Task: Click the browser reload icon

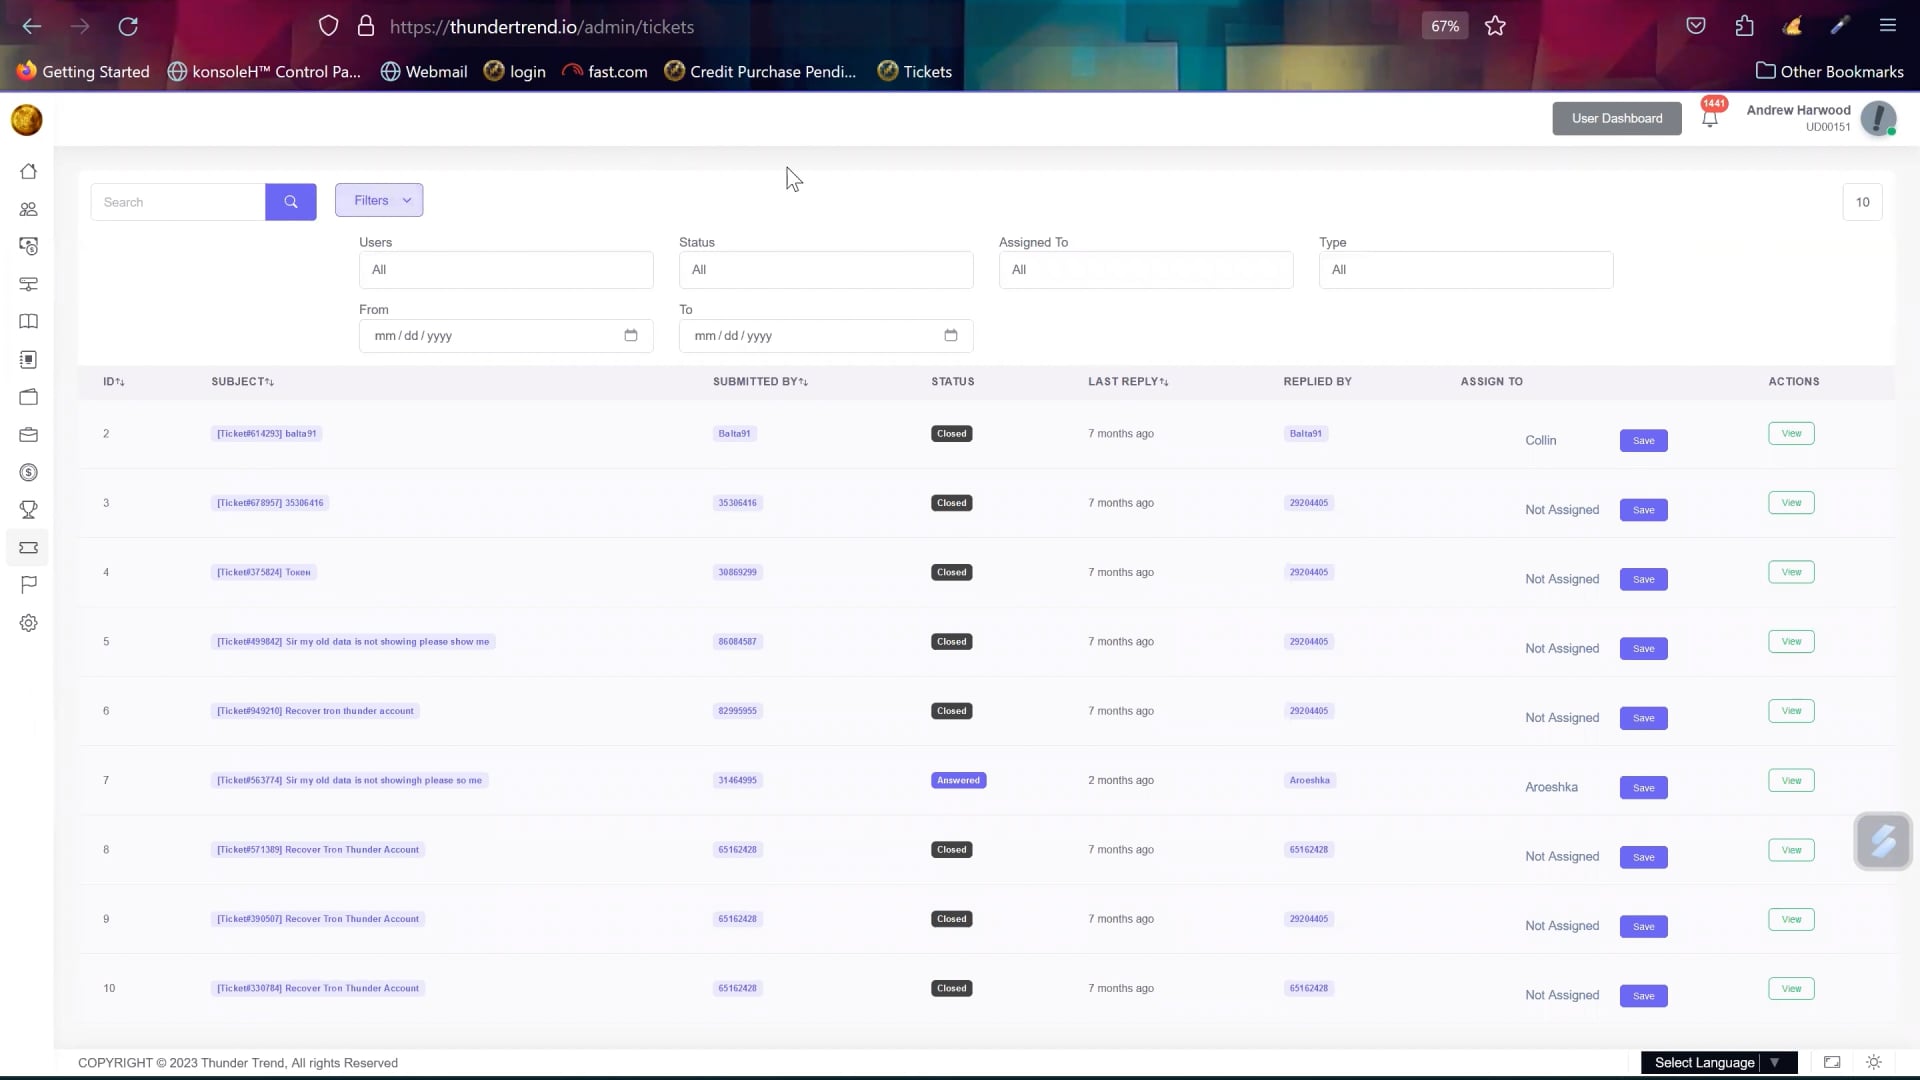Action: pyautogui.click(x=128, y=27)
